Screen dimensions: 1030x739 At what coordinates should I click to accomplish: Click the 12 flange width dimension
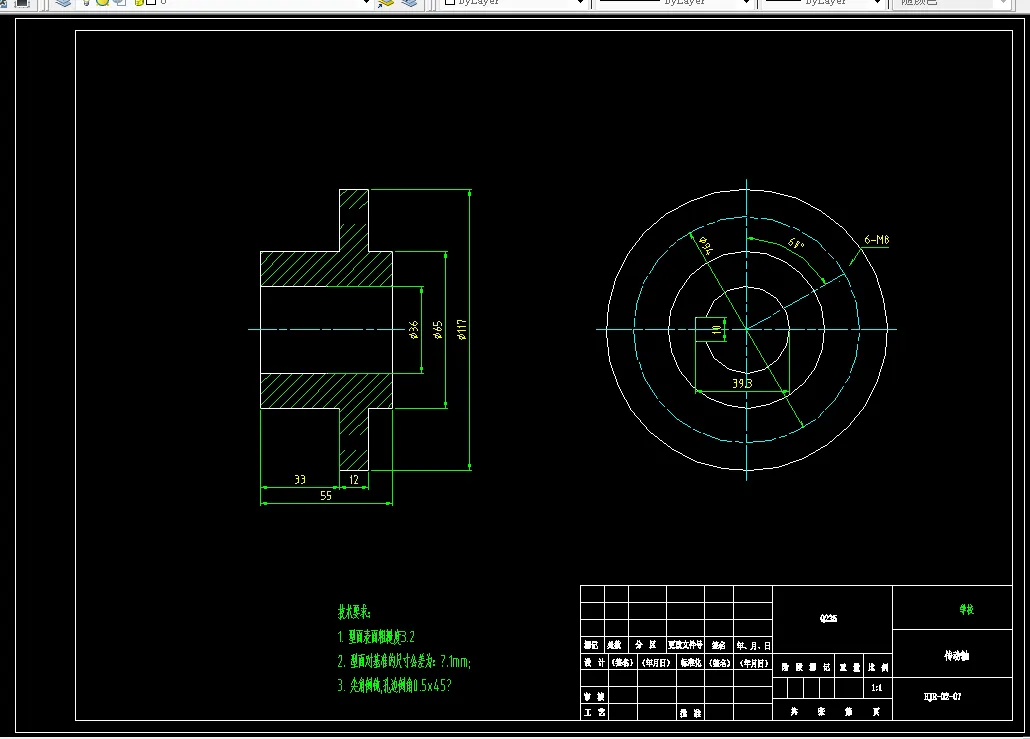354,480
